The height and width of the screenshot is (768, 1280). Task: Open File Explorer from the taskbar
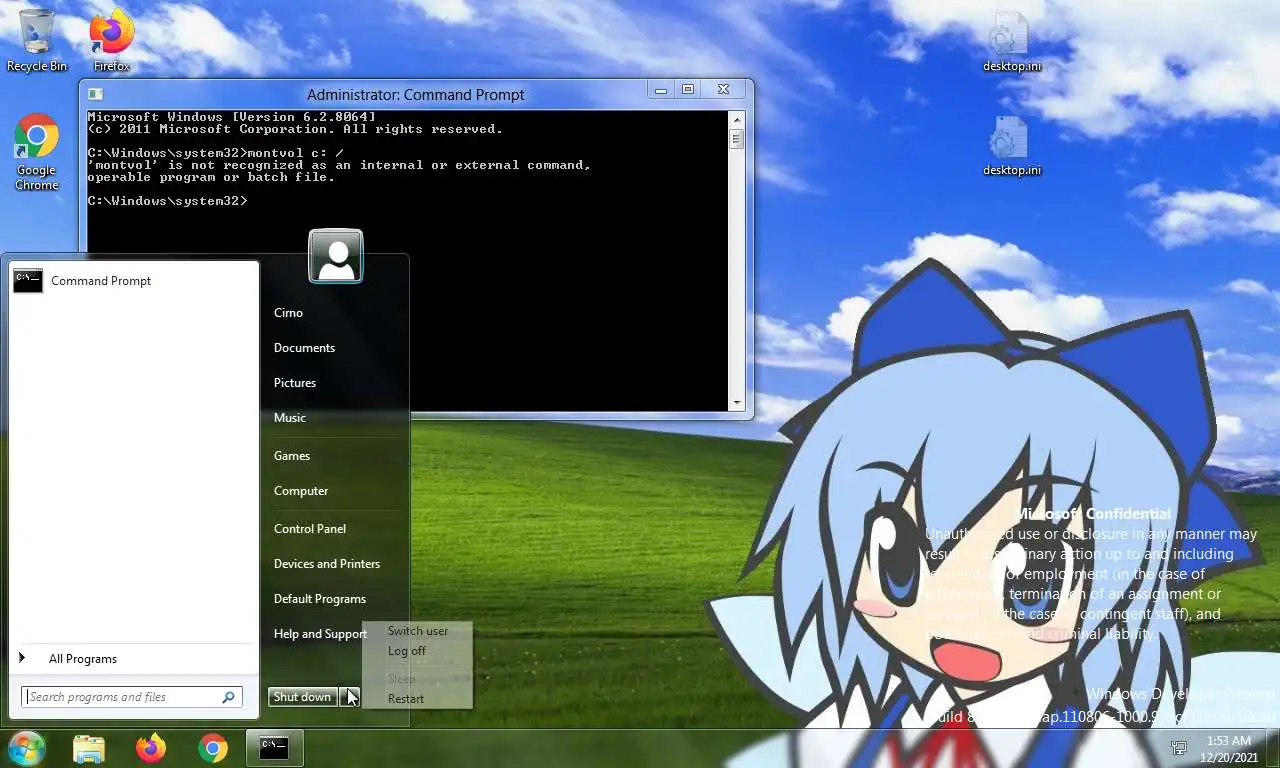click(x=89, y=748)
